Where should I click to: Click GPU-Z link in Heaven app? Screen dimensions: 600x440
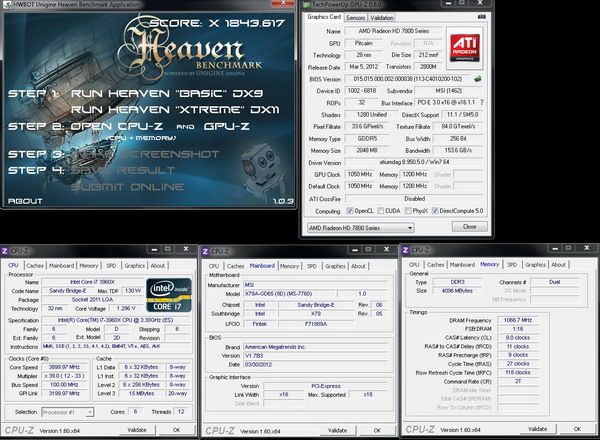[227, 126]
